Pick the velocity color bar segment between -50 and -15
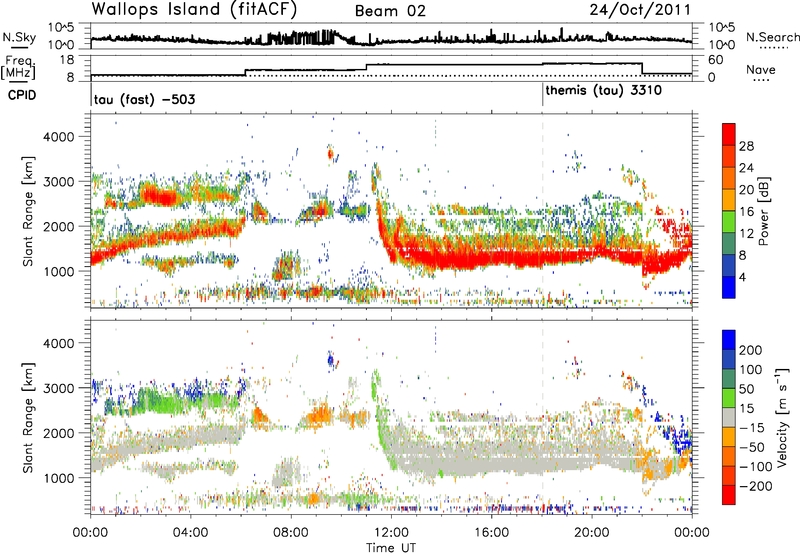The height and width of the screenshot is (554, 800). (729, 436)
